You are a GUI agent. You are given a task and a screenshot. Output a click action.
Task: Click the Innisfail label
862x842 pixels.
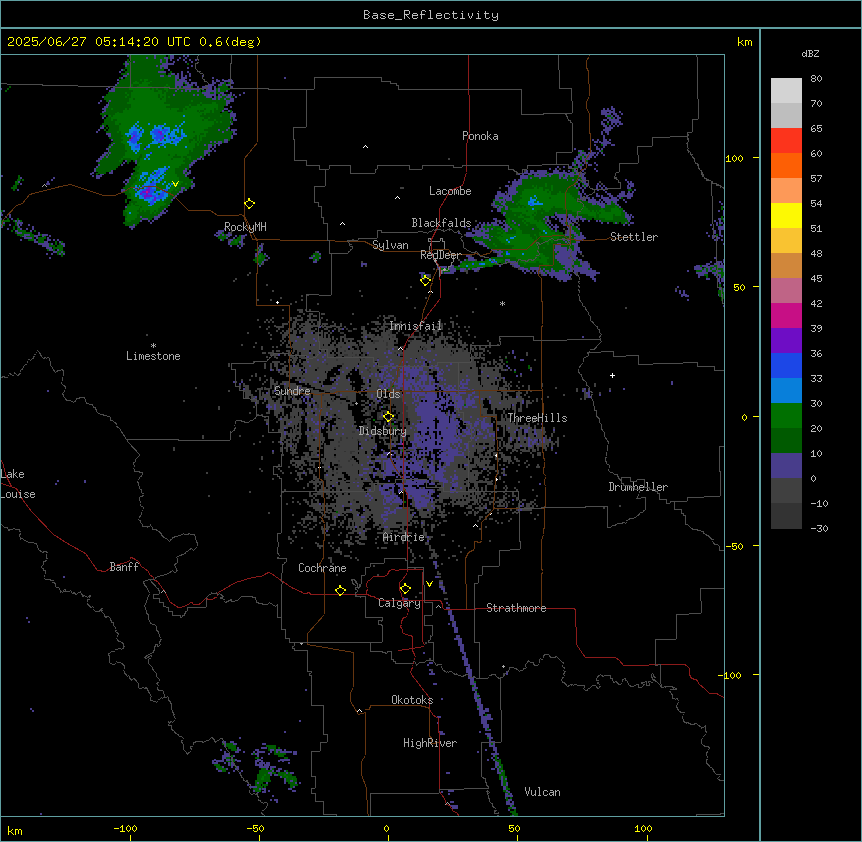(x=416, y=326)
